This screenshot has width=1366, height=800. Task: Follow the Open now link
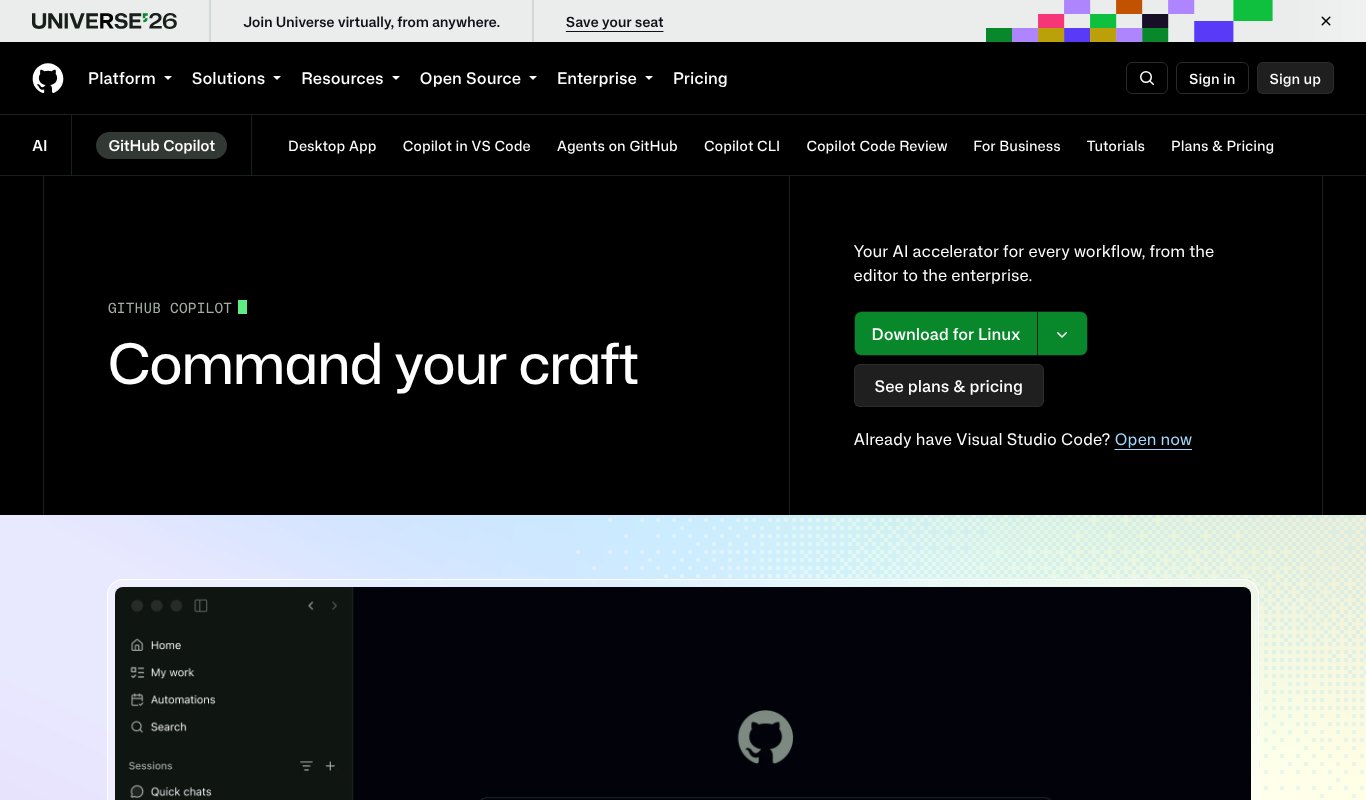coord(1153,439)
